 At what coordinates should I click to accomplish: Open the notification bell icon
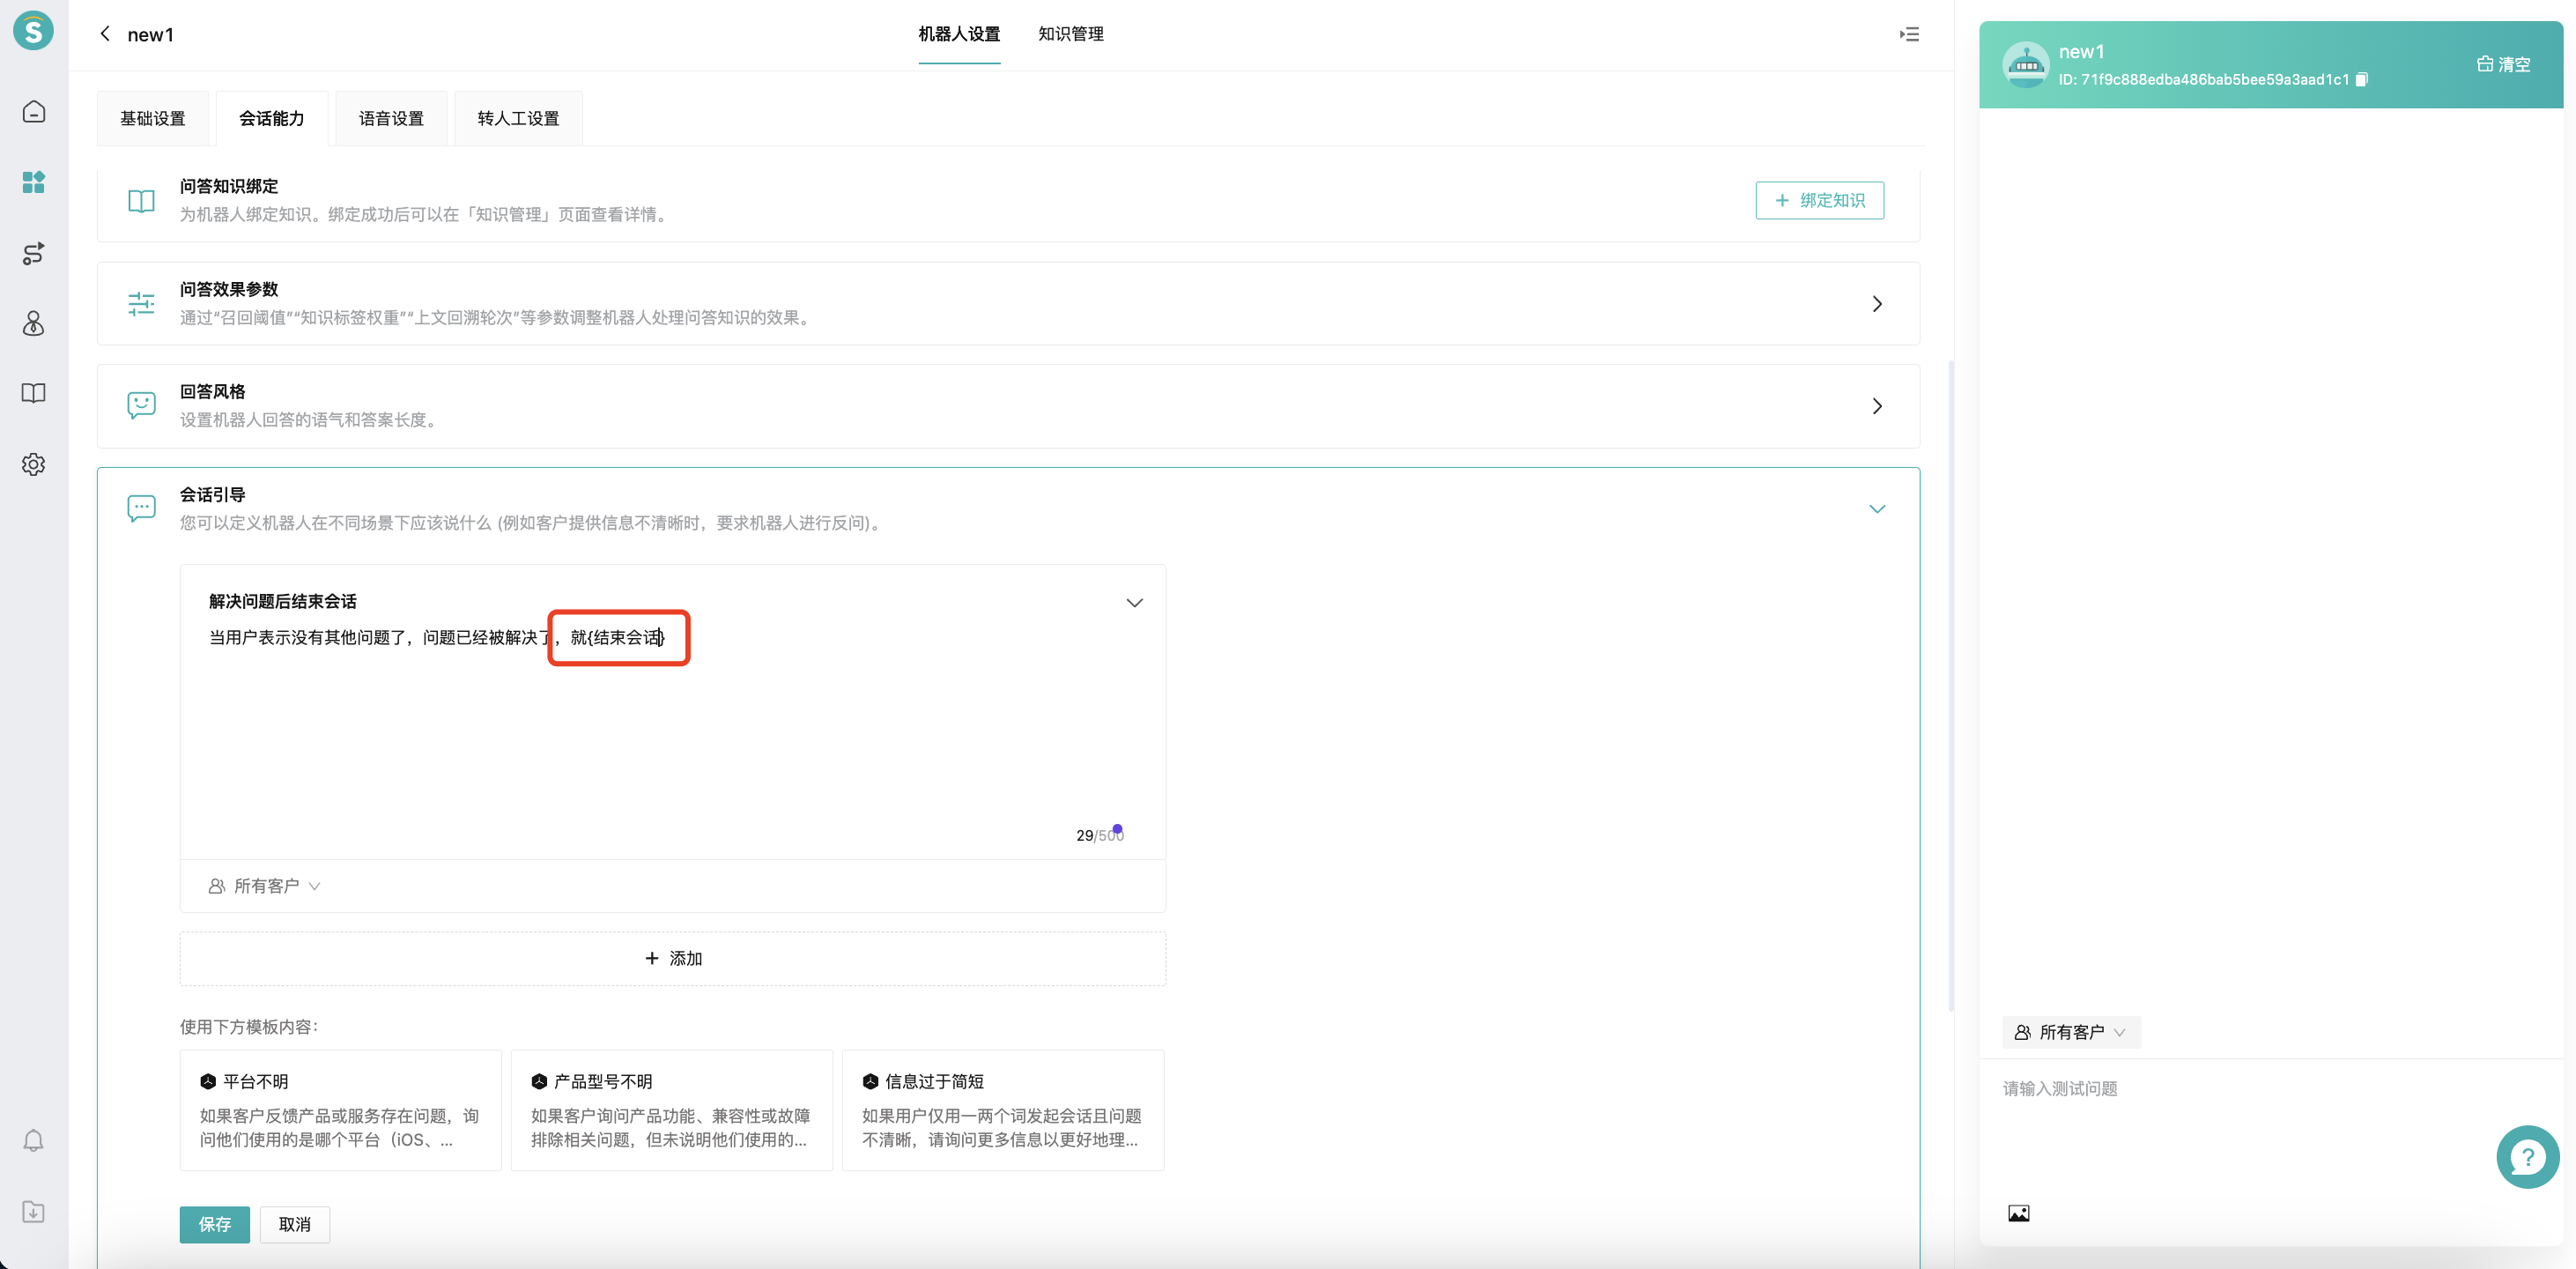point(33,1141)
